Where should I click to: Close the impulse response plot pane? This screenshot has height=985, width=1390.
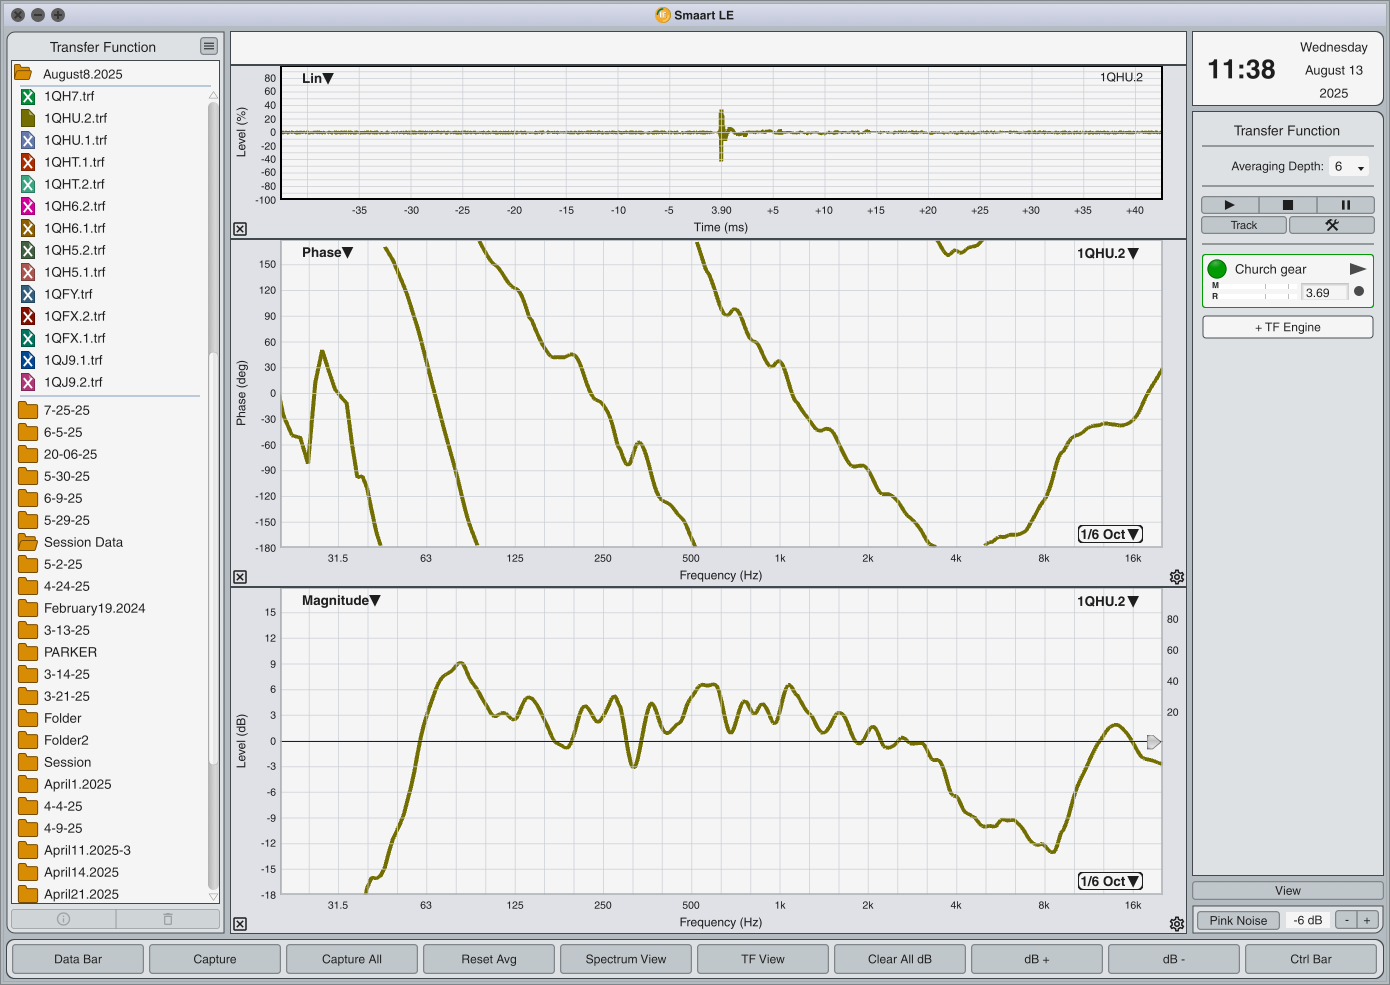[240, 229]
